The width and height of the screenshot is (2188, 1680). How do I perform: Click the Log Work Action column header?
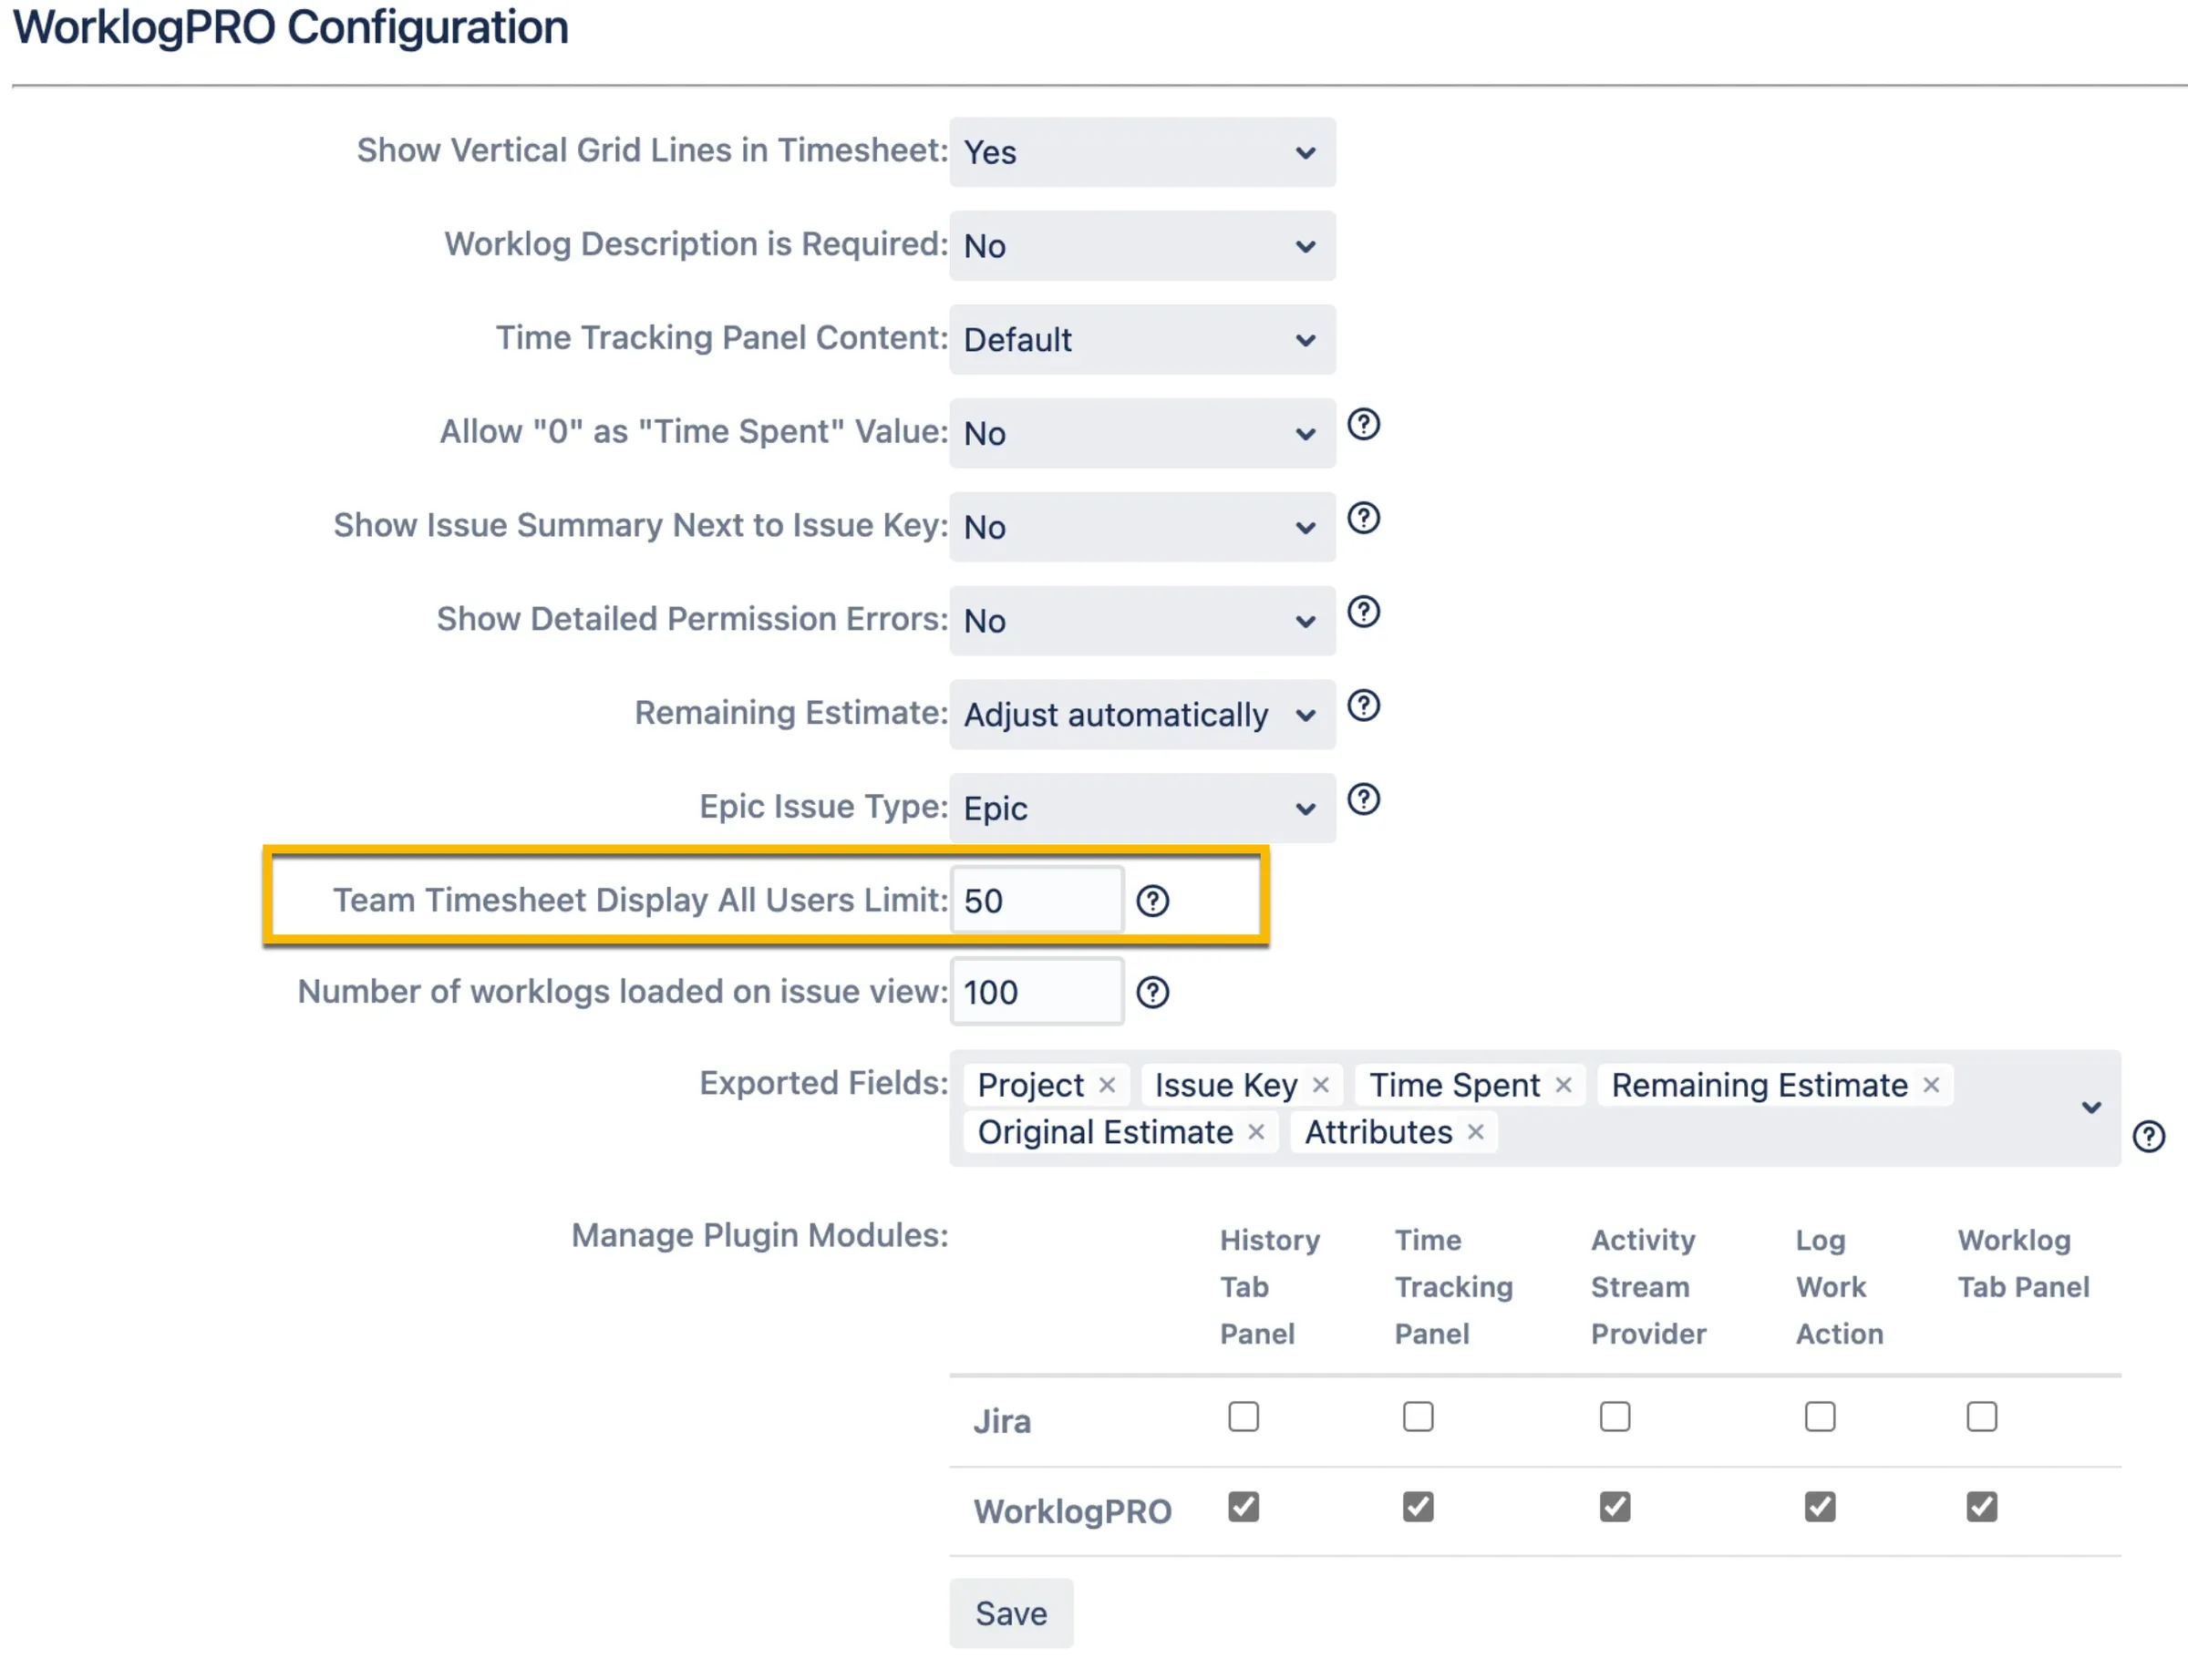[x=1839, y=1287]
